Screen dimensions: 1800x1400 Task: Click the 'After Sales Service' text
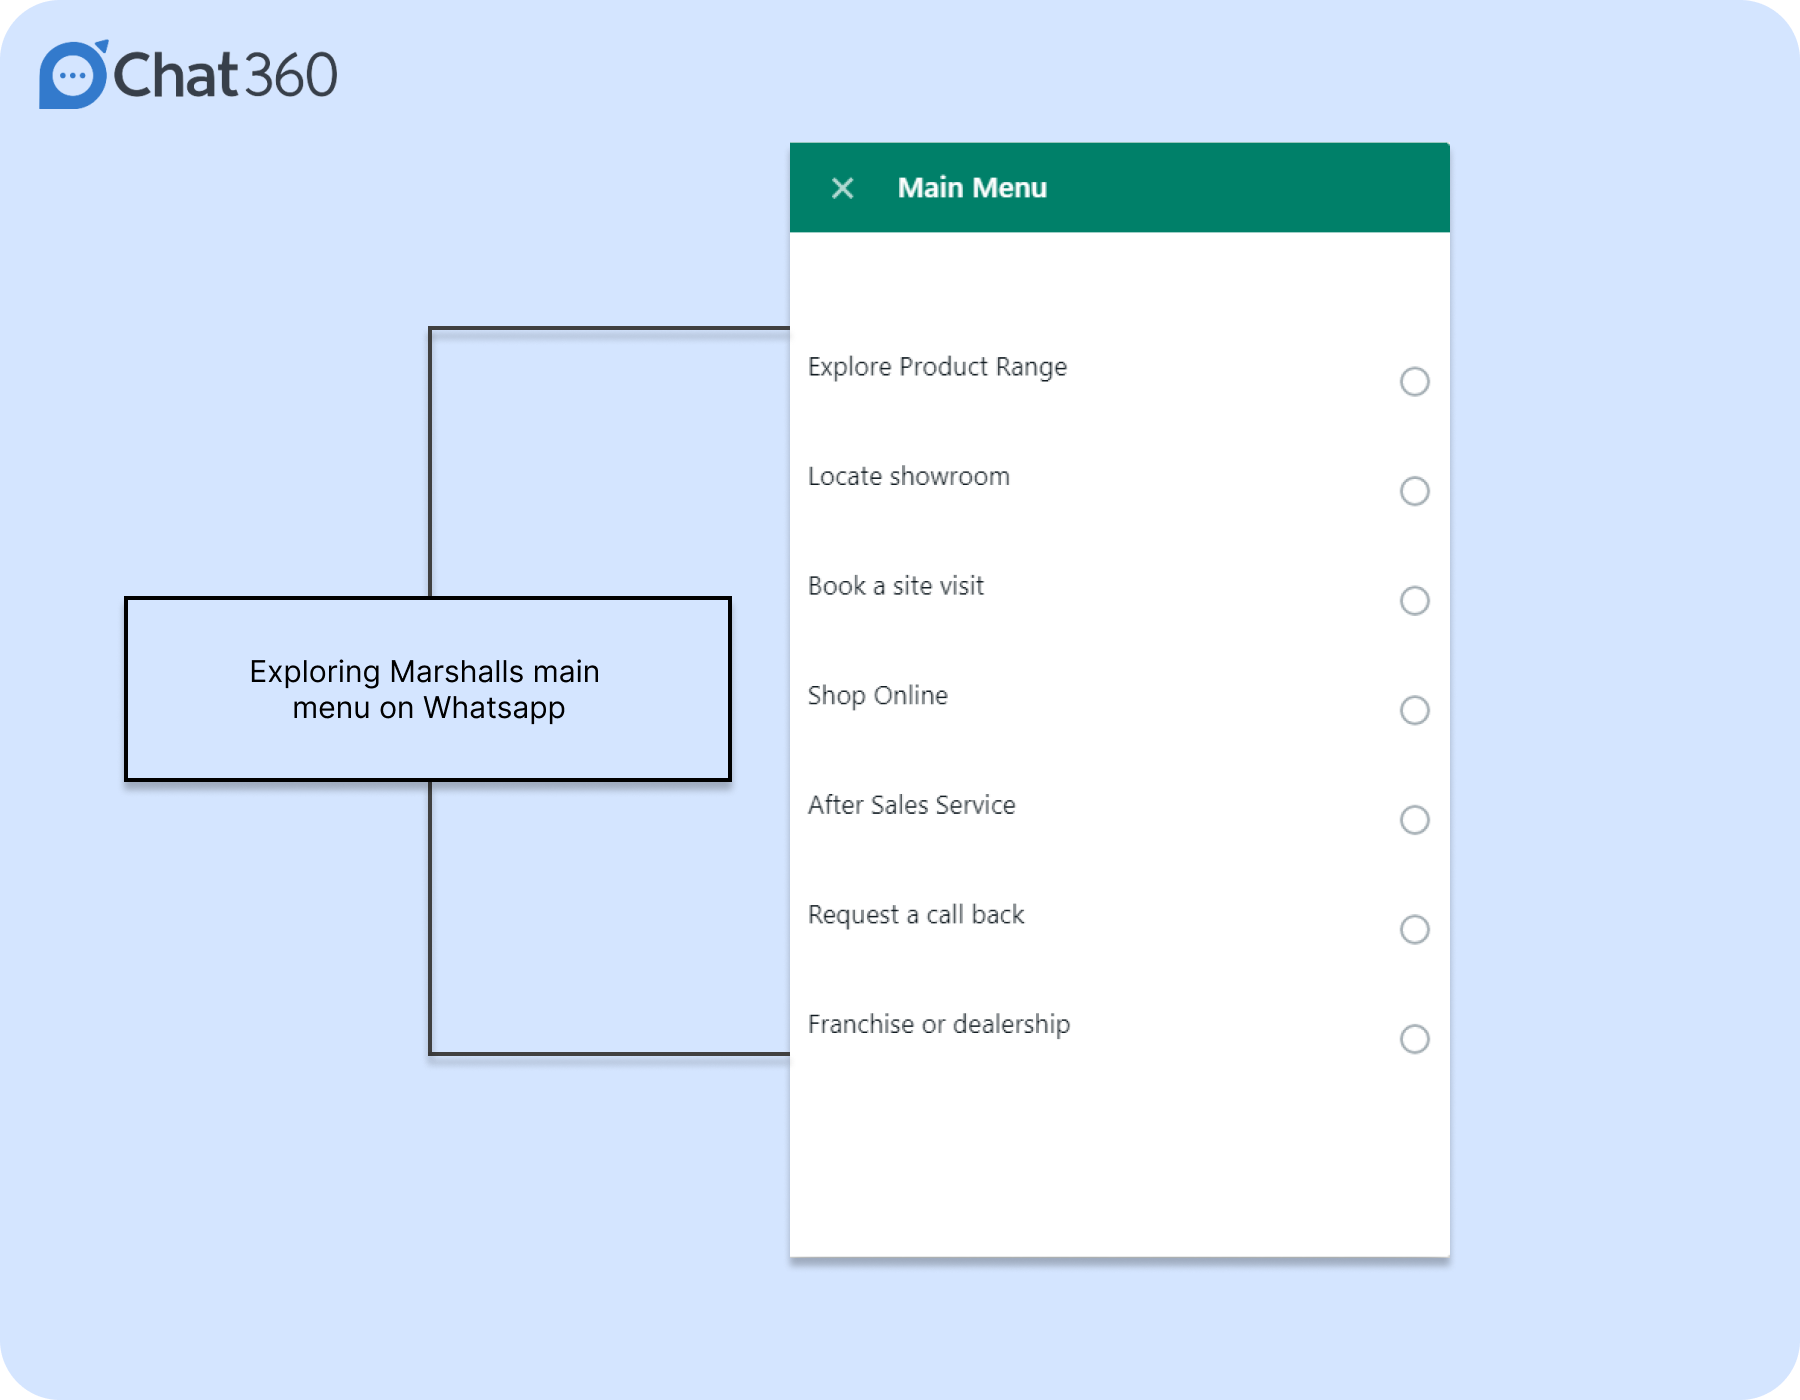[x=911, y=805]
